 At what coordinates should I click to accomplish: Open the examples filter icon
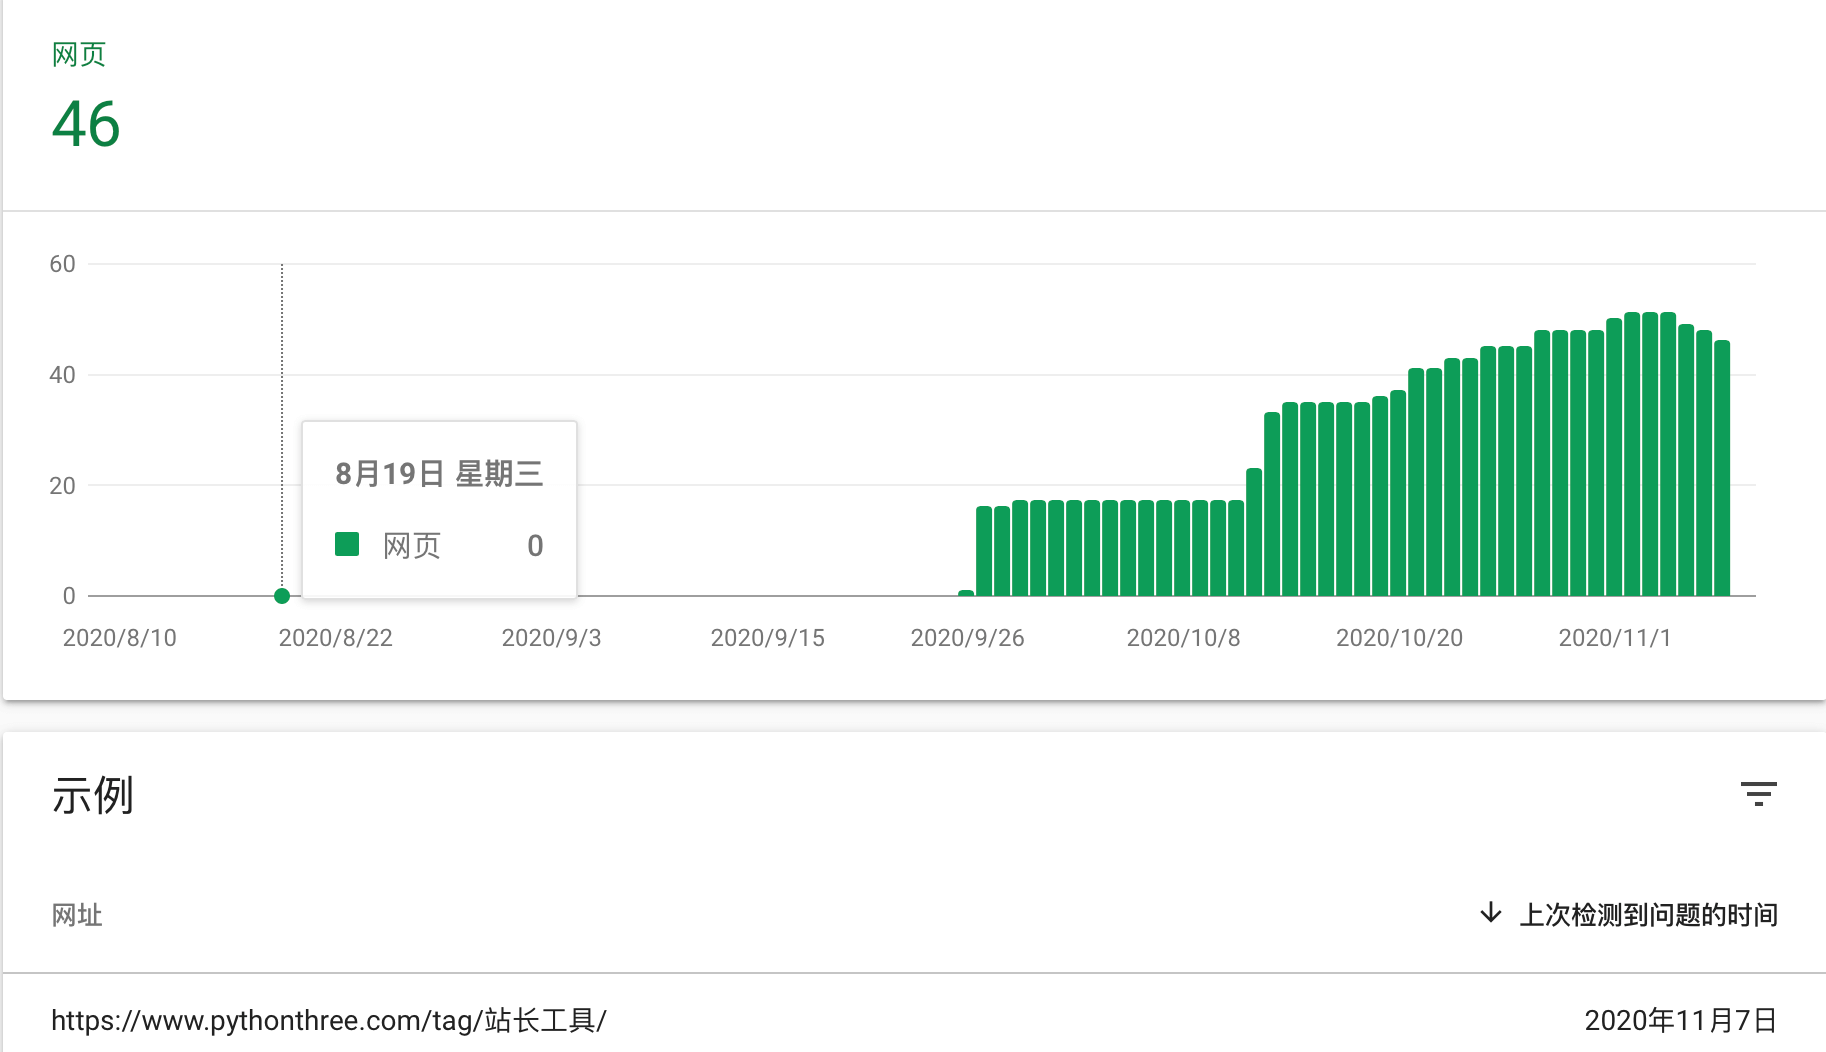coord(1758,794)
